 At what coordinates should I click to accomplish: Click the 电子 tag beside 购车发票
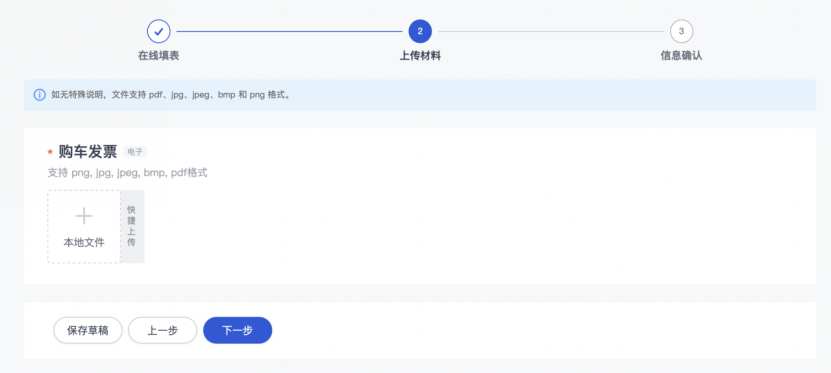point(135,152)
